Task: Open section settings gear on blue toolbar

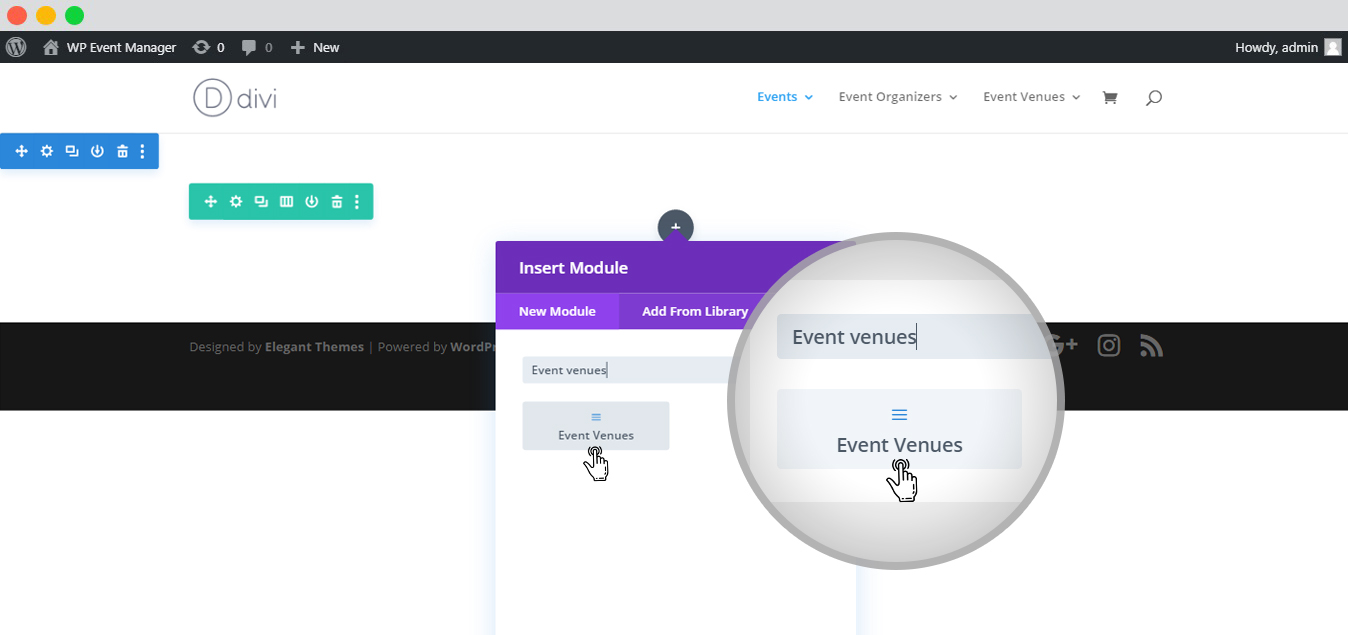Action: tap(47, 151)
